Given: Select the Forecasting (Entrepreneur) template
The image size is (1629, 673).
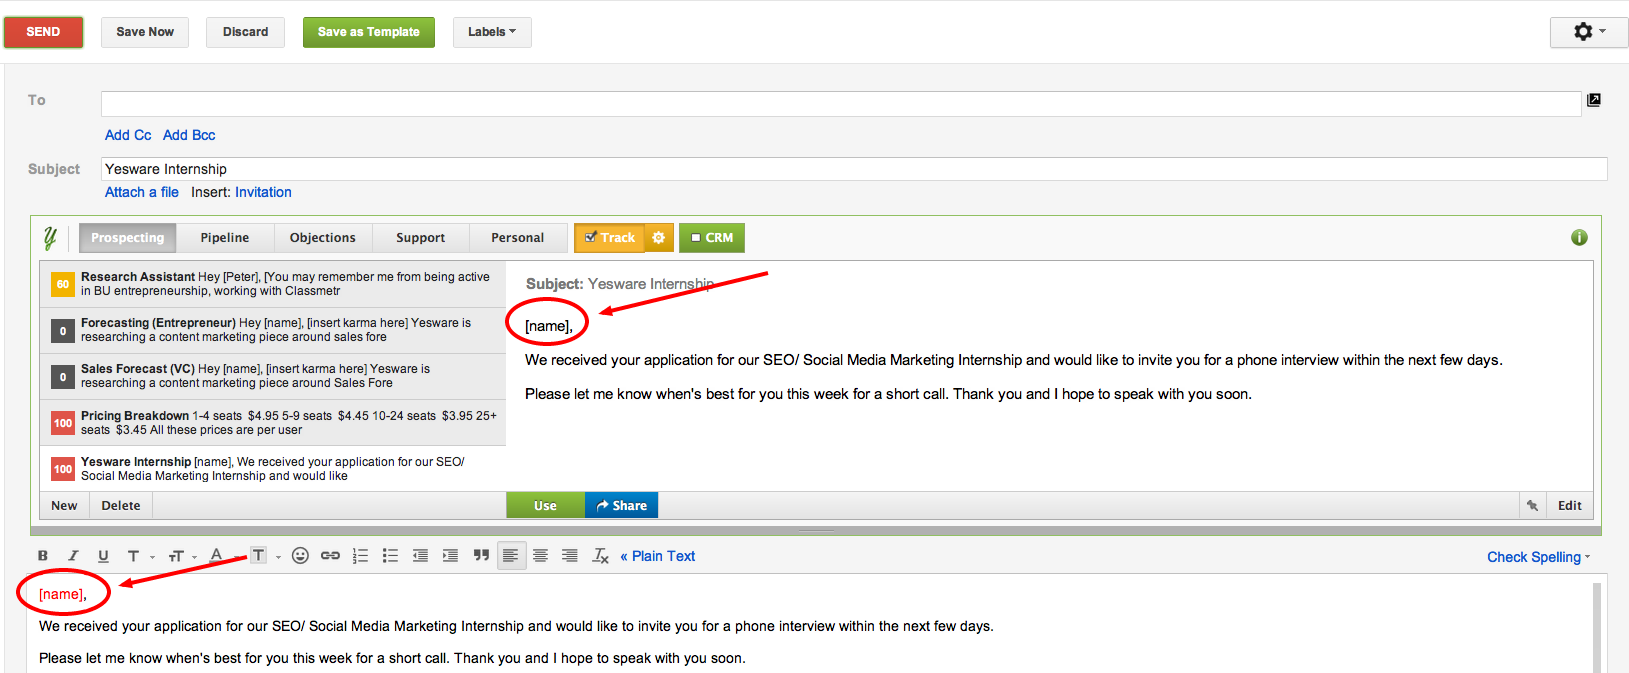Looking at the screenshot, I should coord(273,330).
